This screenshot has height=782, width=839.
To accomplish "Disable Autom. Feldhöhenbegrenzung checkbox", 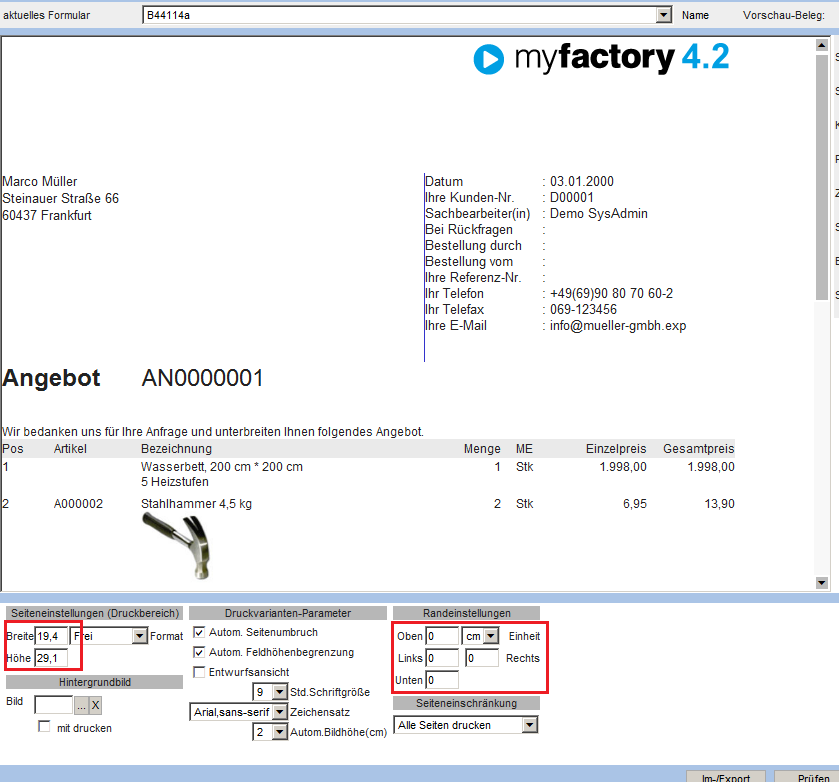I will click(x=199, y=652).
